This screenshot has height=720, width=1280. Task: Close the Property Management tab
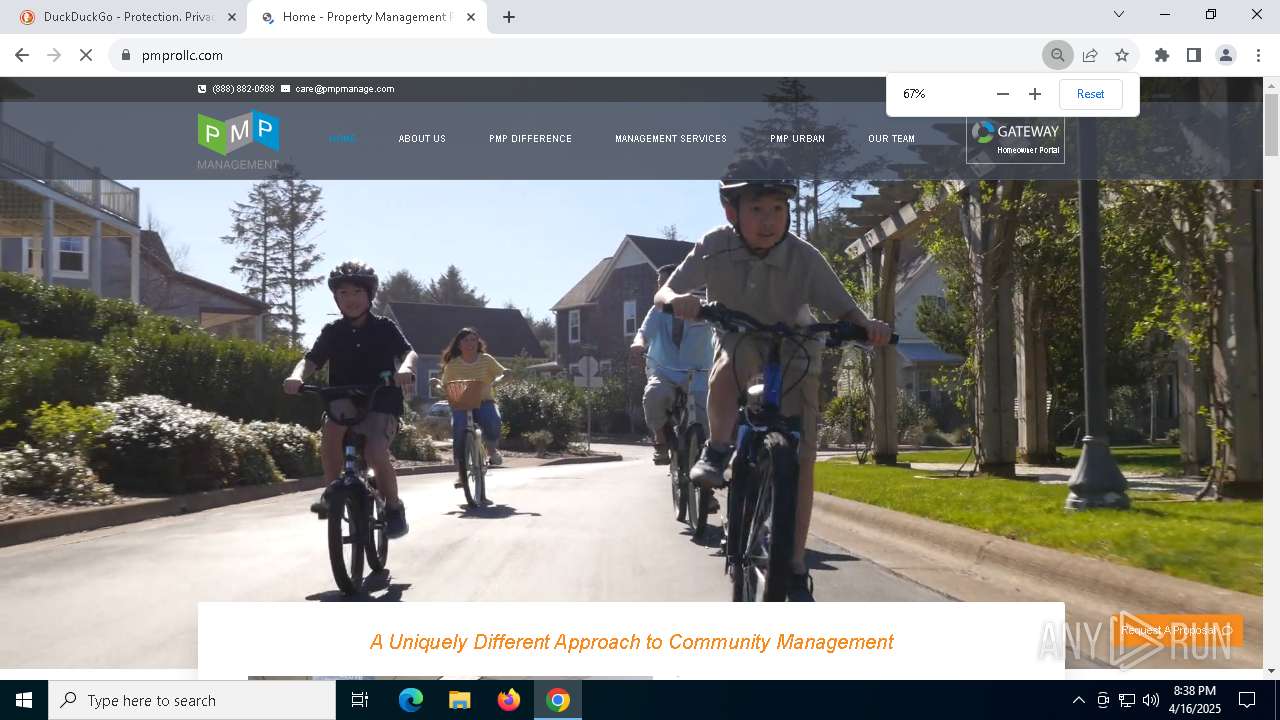coord(471,17)
